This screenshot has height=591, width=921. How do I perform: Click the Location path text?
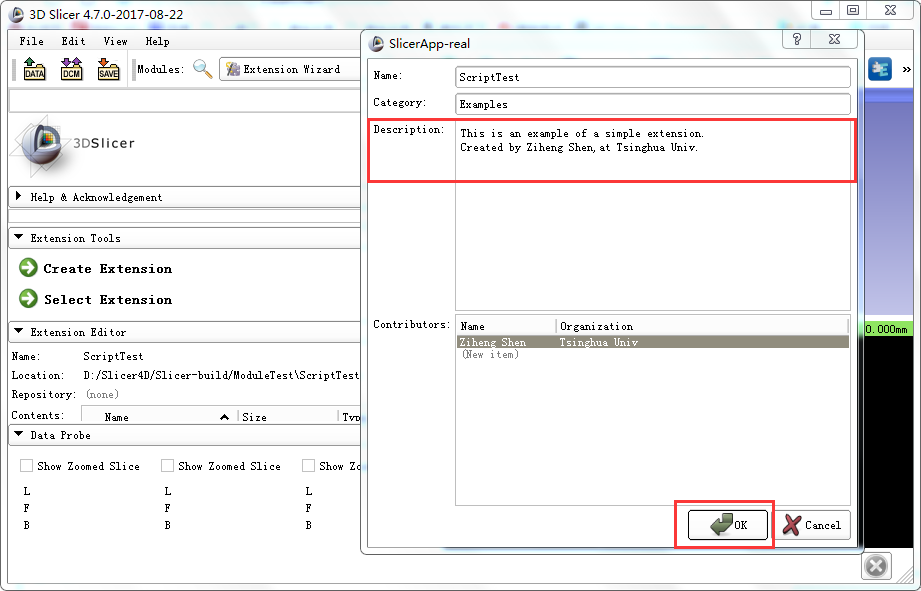(x=221, y=375)
